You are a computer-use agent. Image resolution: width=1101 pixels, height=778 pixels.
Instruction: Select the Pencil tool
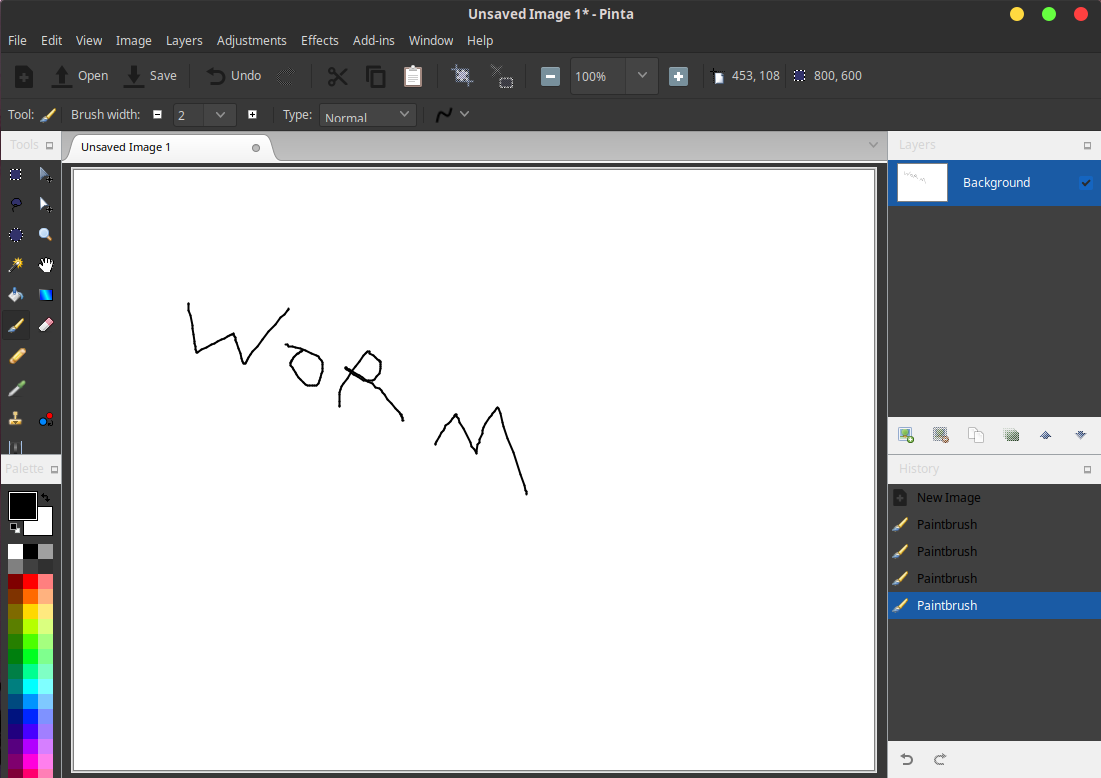tap(17, 356)
